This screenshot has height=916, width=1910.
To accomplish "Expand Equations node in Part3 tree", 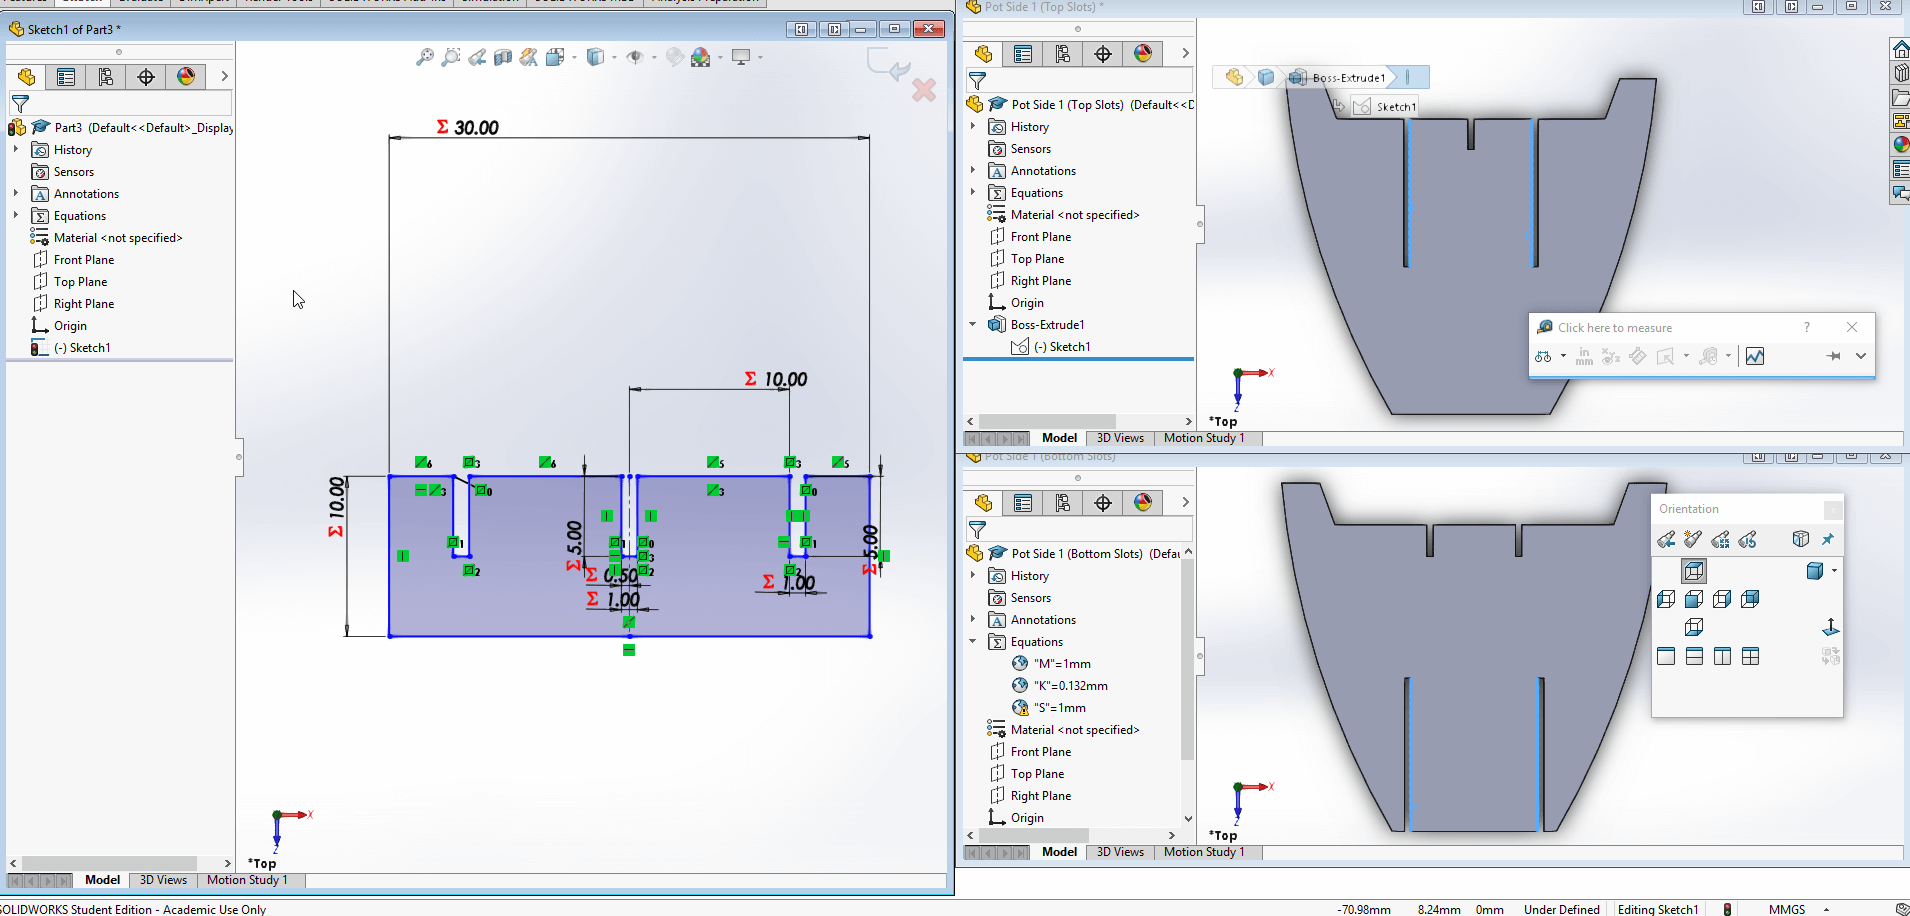I will tap(16, 215).
